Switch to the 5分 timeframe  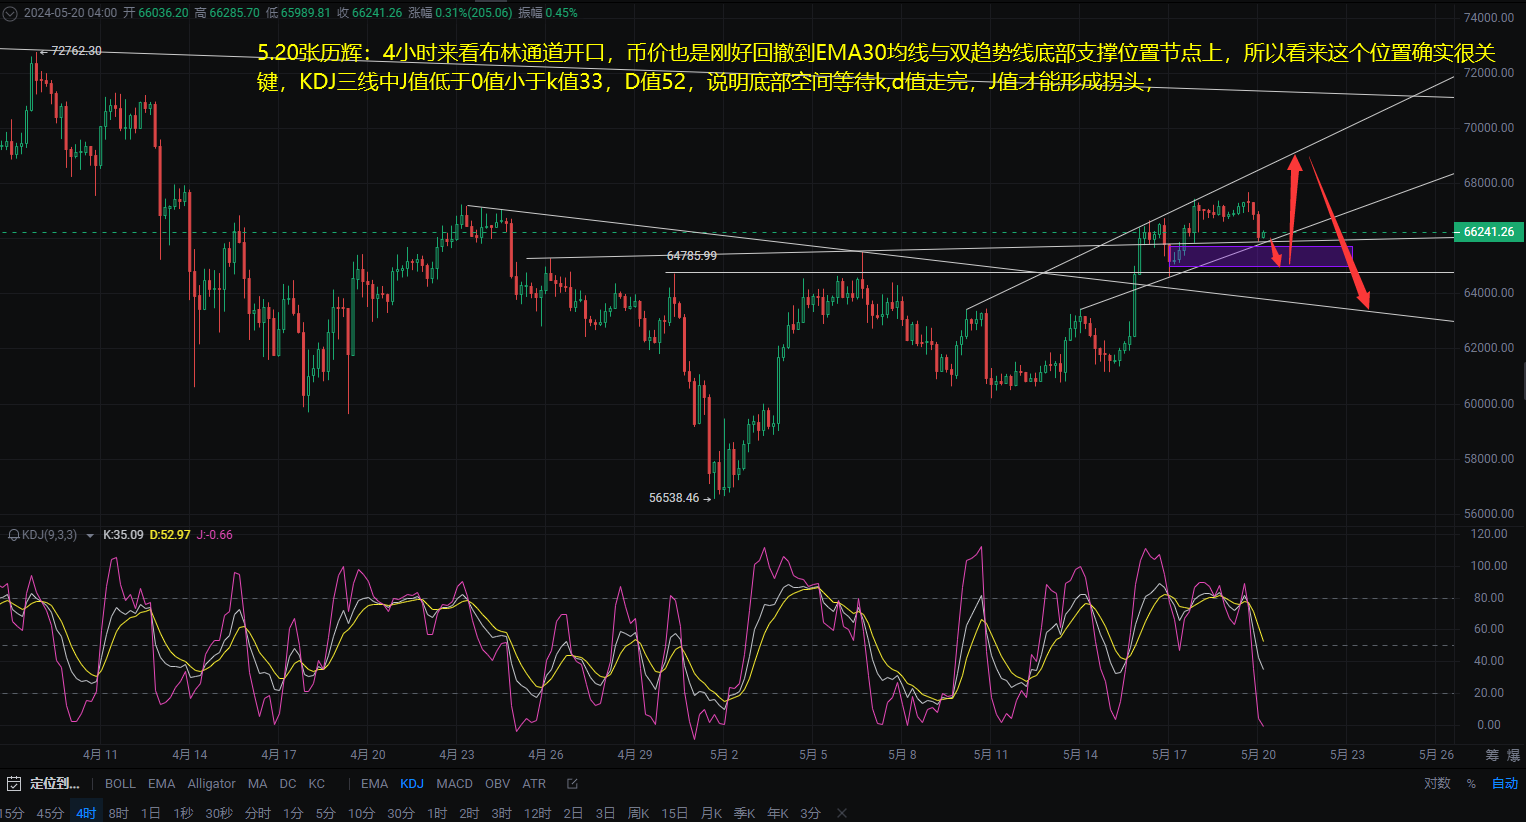pyautogui.click(x=325, y=813)
